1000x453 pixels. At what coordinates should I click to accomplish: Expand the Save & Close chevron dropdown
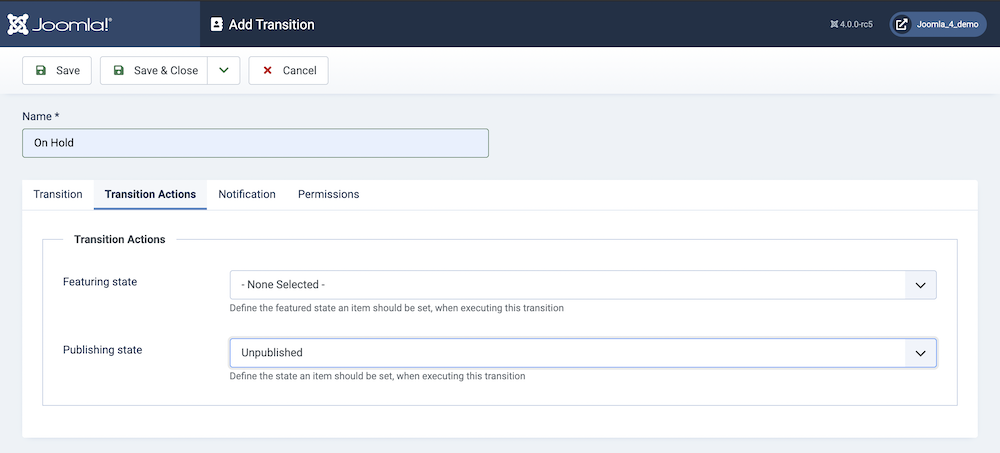pos(224,71)
